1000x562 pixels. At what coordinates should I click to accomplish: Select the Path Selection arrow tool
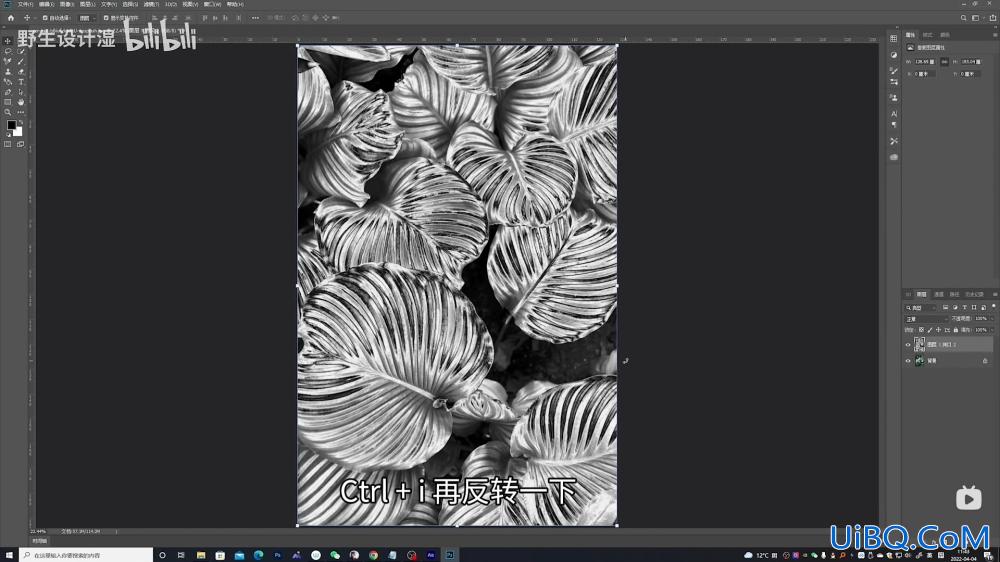tap(20, 92)
